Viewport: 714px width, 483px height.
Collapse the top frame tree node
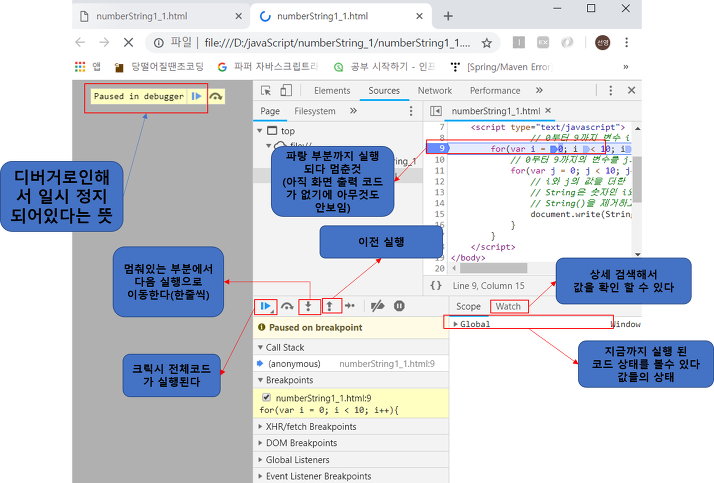point(260,131)
